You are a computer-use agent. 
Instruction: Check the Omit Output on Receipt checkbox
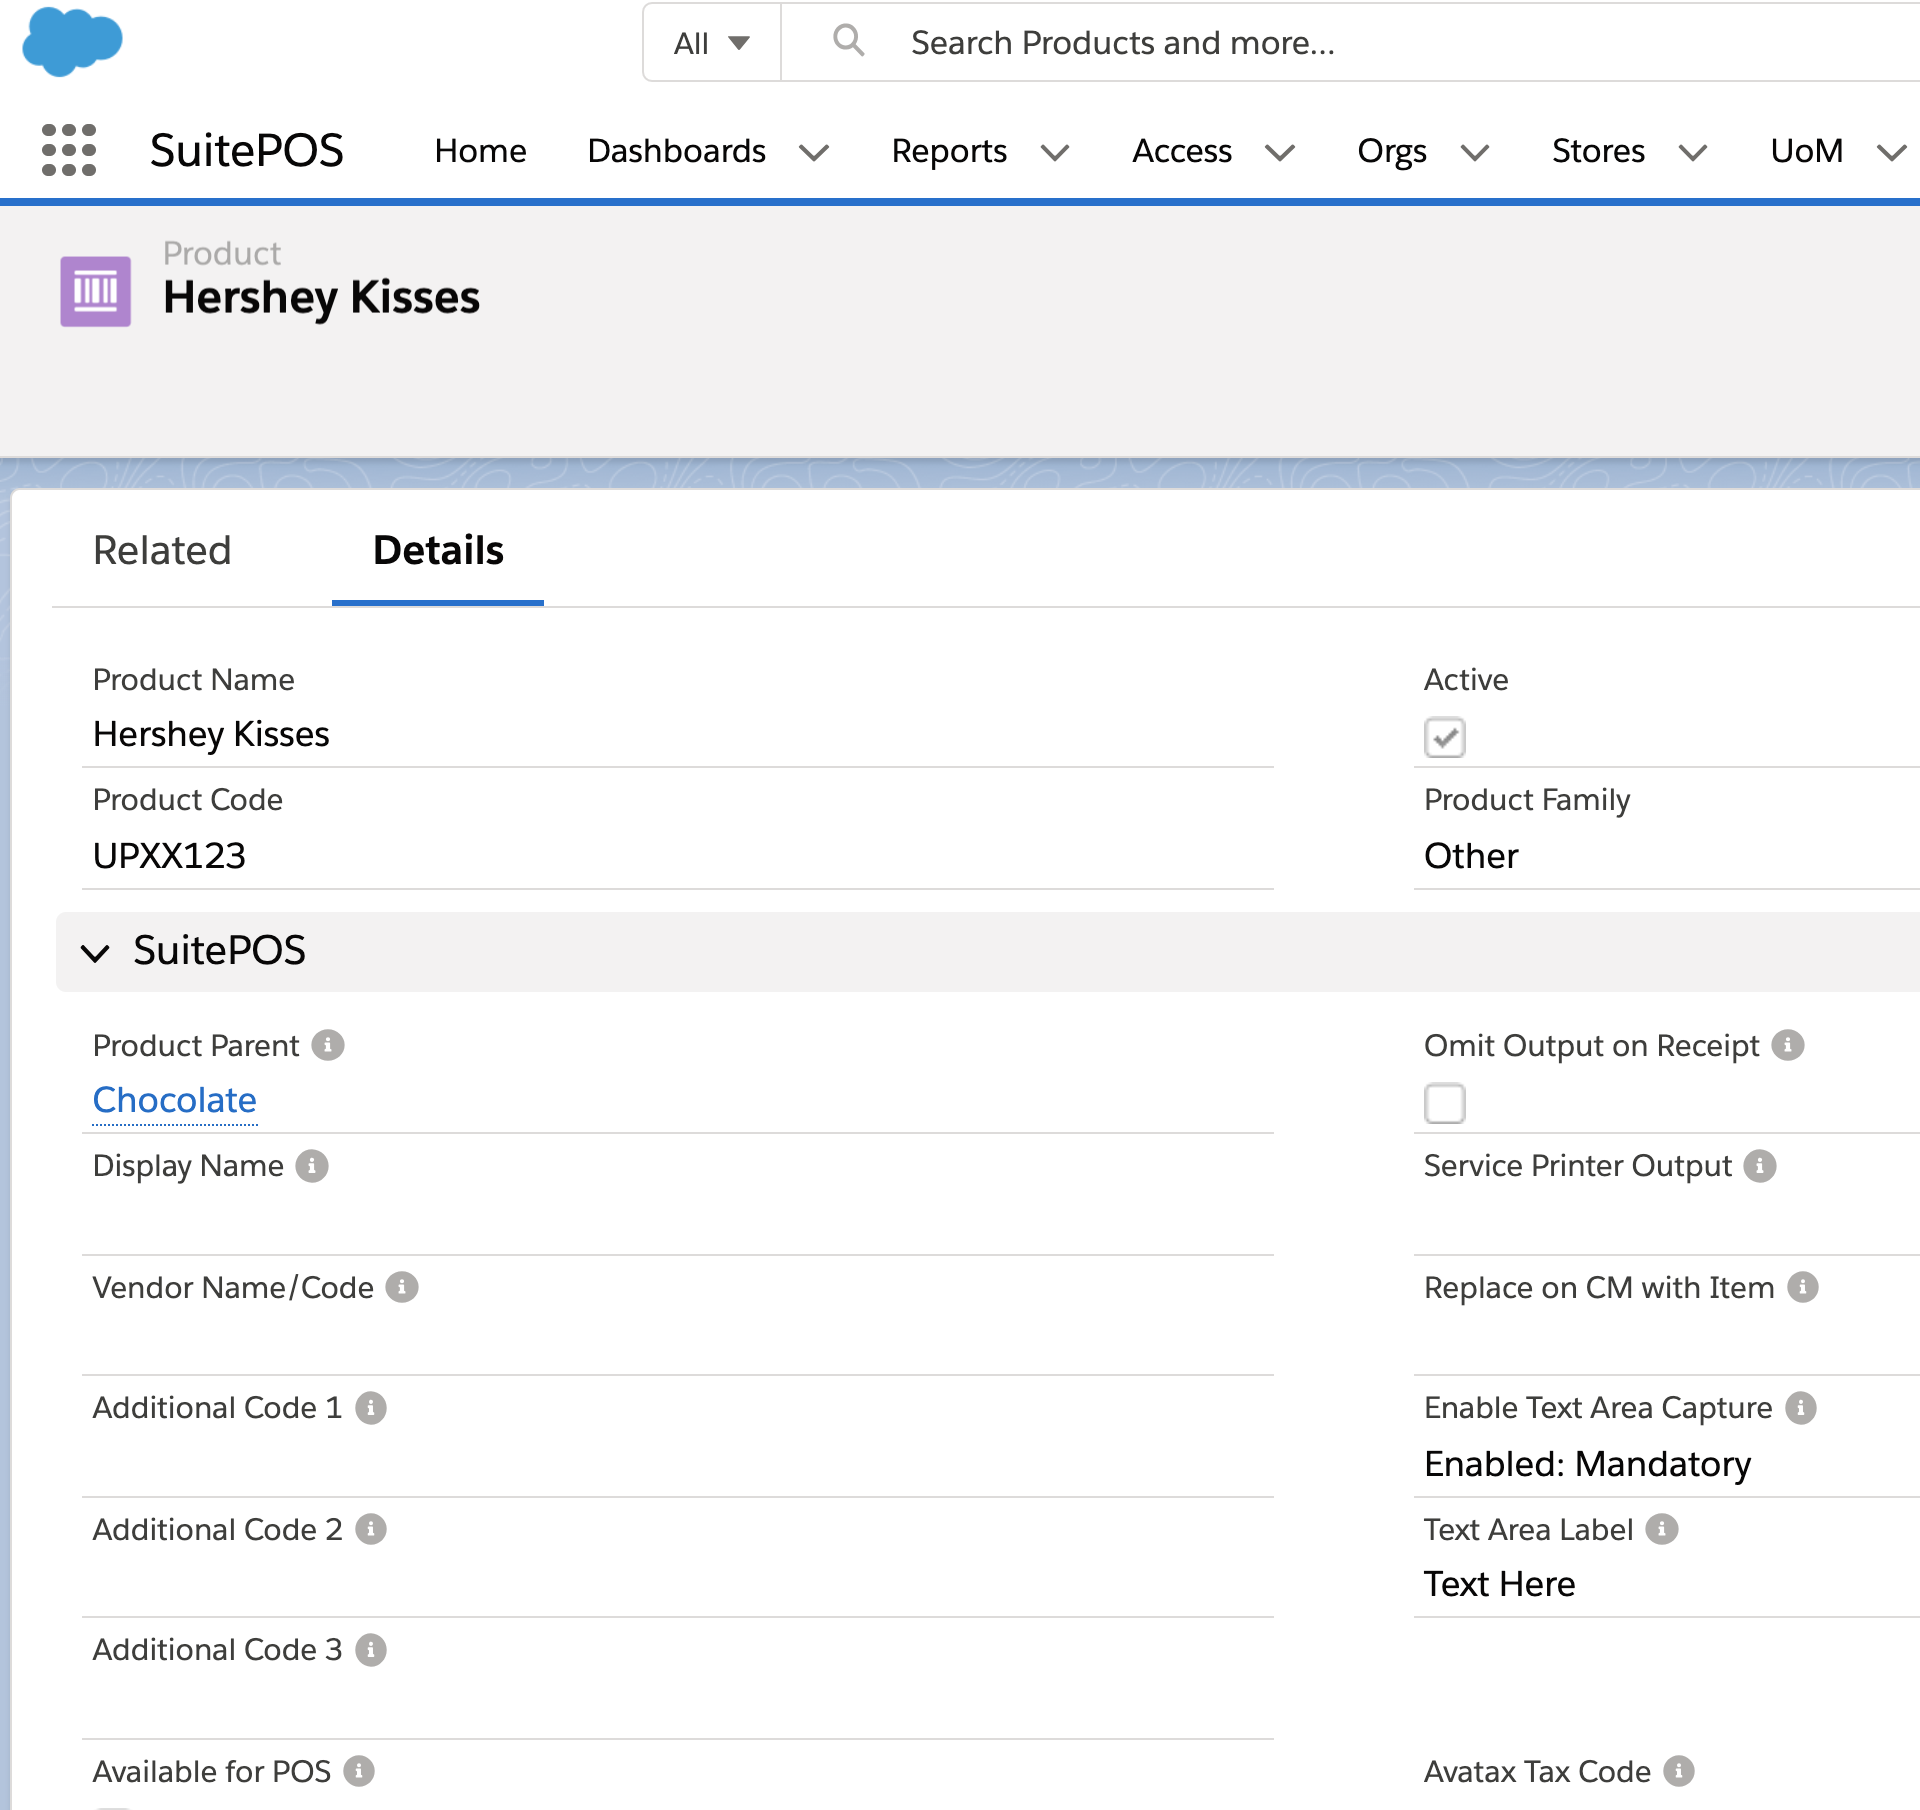(x=1445, y=1104)
